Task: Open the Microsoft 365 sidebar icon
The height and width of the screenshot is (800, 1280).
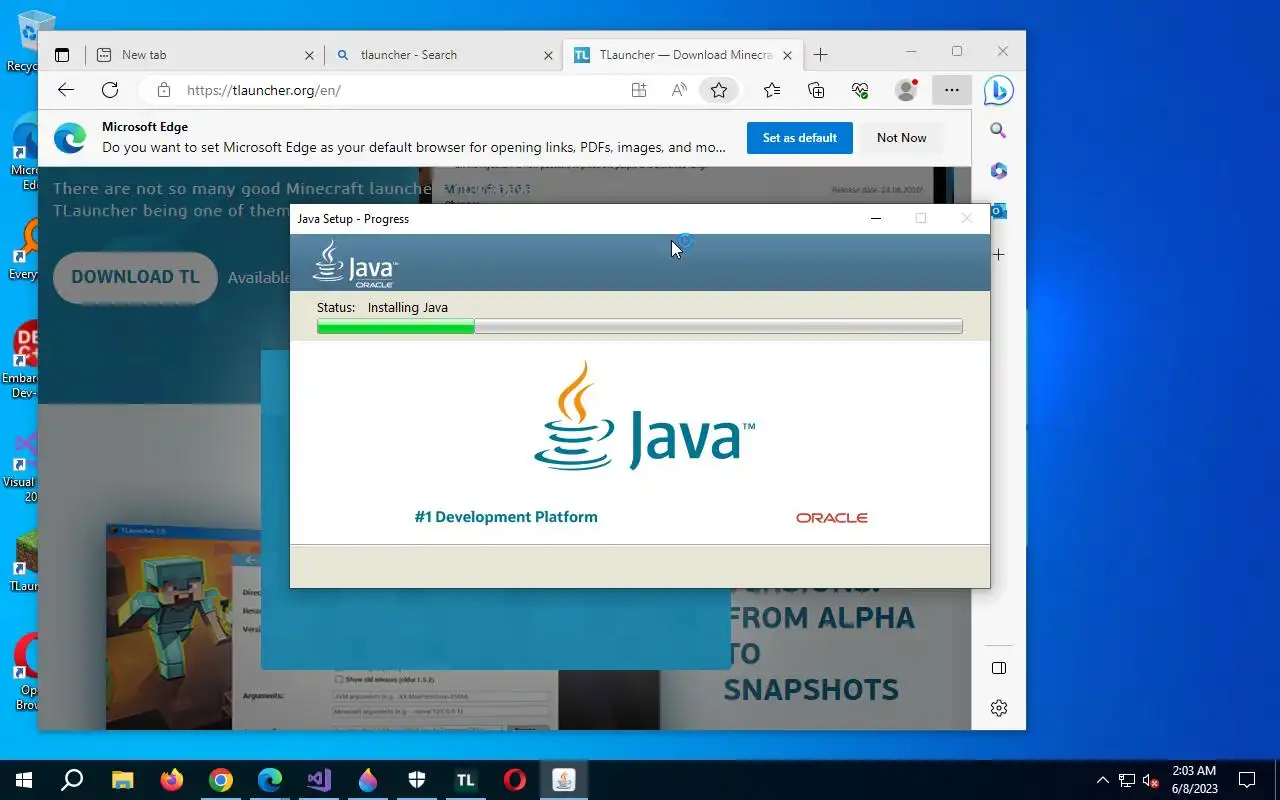Action: [998, 171]
